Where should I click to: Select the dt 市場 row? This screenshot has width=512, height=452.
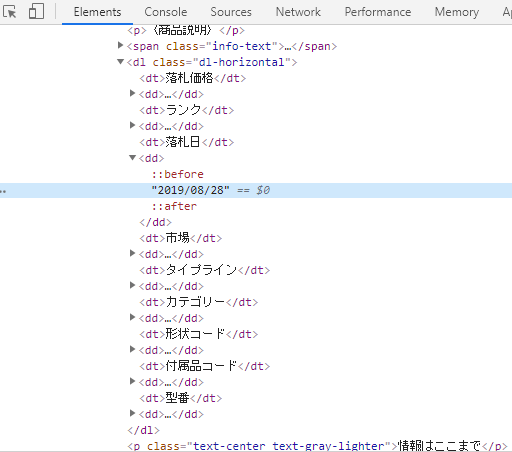click(x=181, y=238)
